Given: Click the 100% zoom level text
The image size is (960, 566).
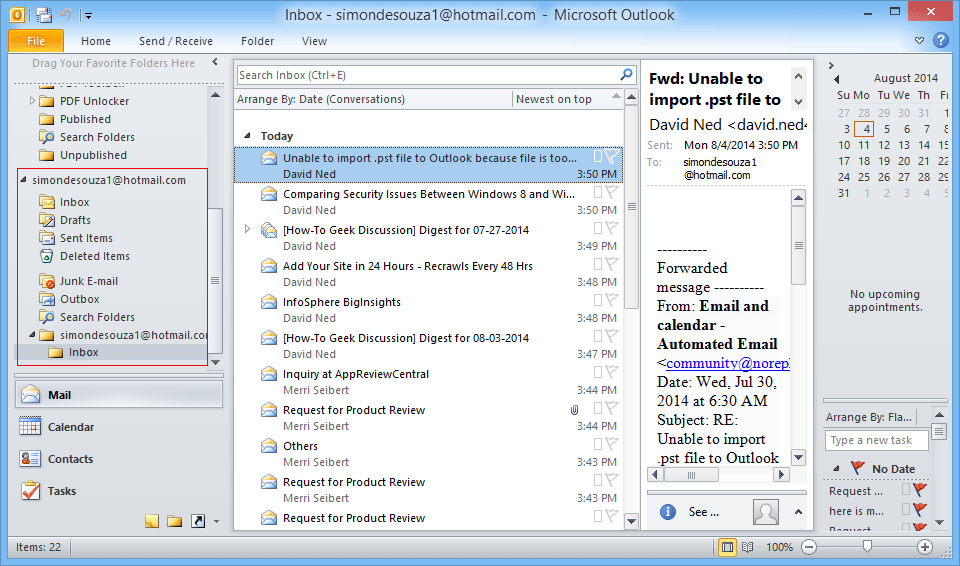Looking at the screenshot, I should (779, 547).
